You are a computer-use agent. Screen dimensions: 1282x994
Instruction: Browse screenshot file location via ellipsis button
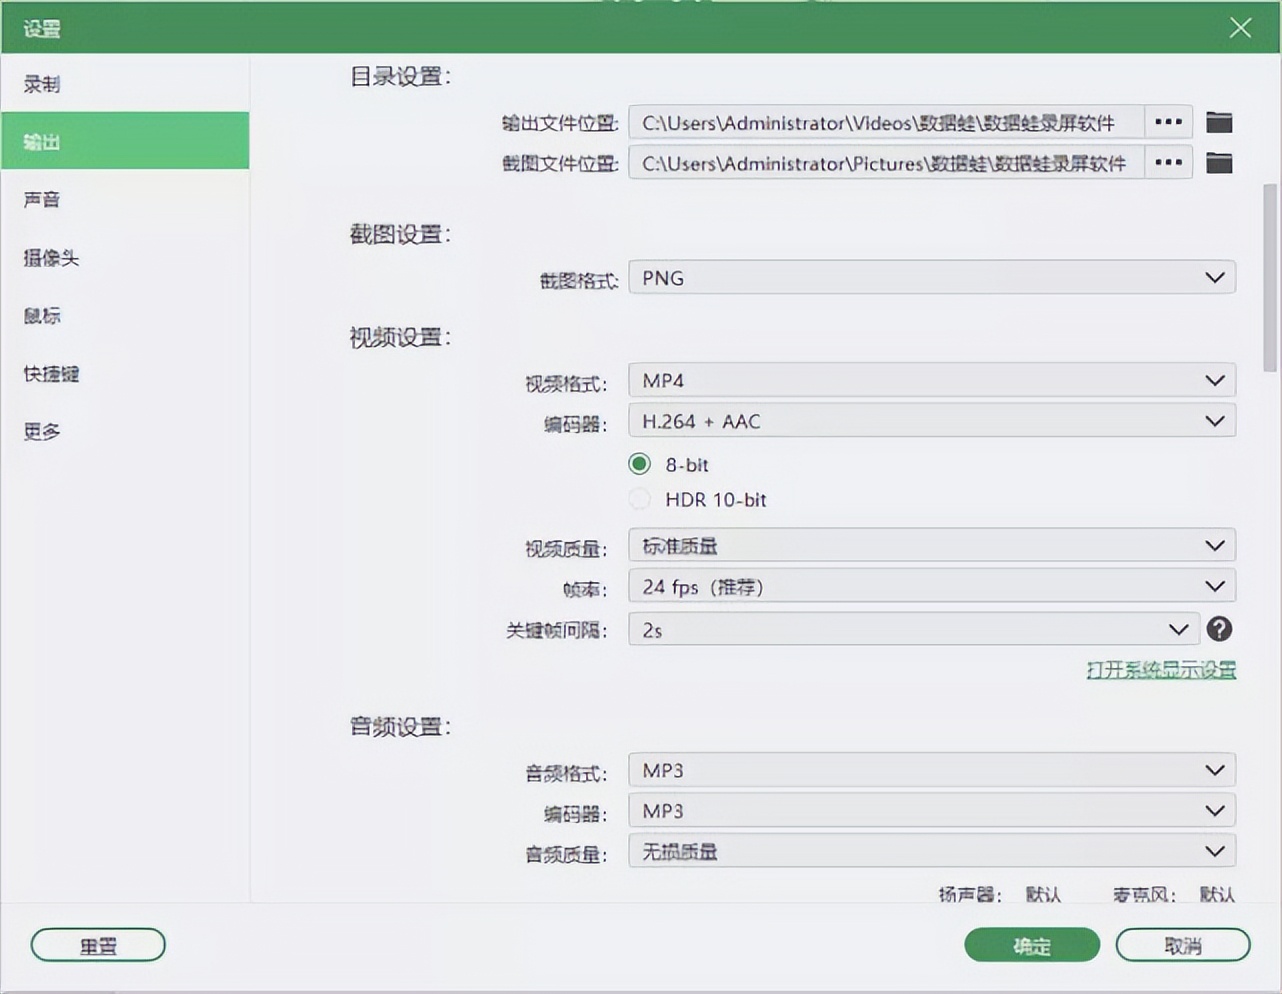(1166, 162)
